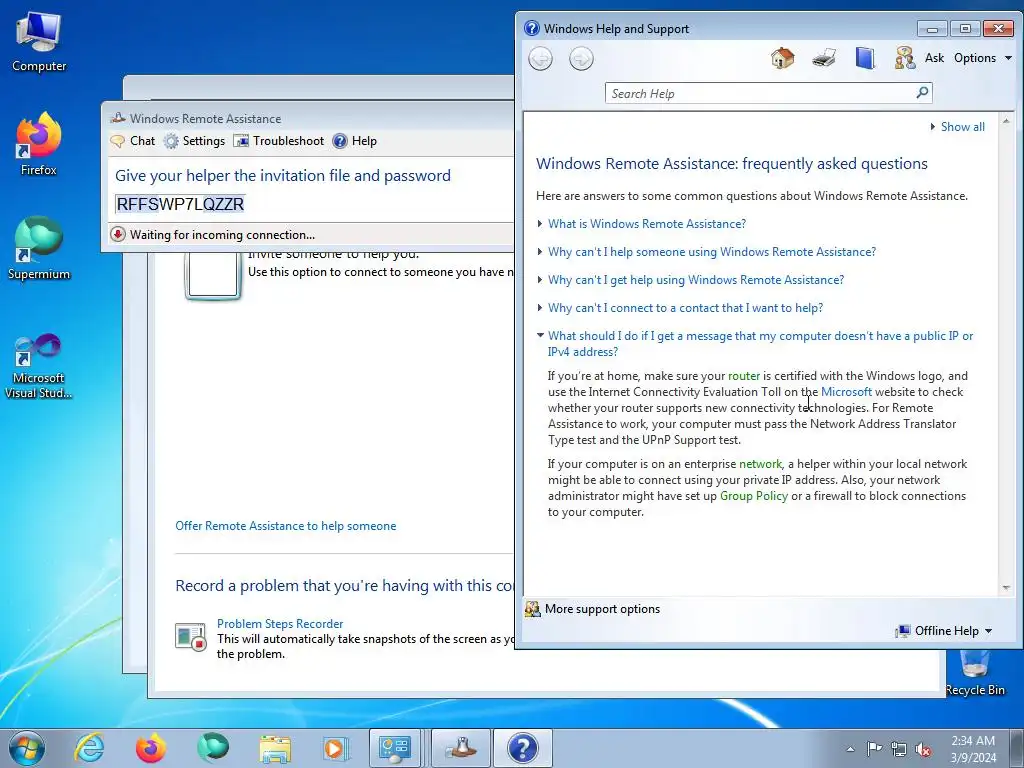This screenshot has width=1024, height=768.
Task: Expand Why can't I help someone topic
Action: (x=712, y=252)
